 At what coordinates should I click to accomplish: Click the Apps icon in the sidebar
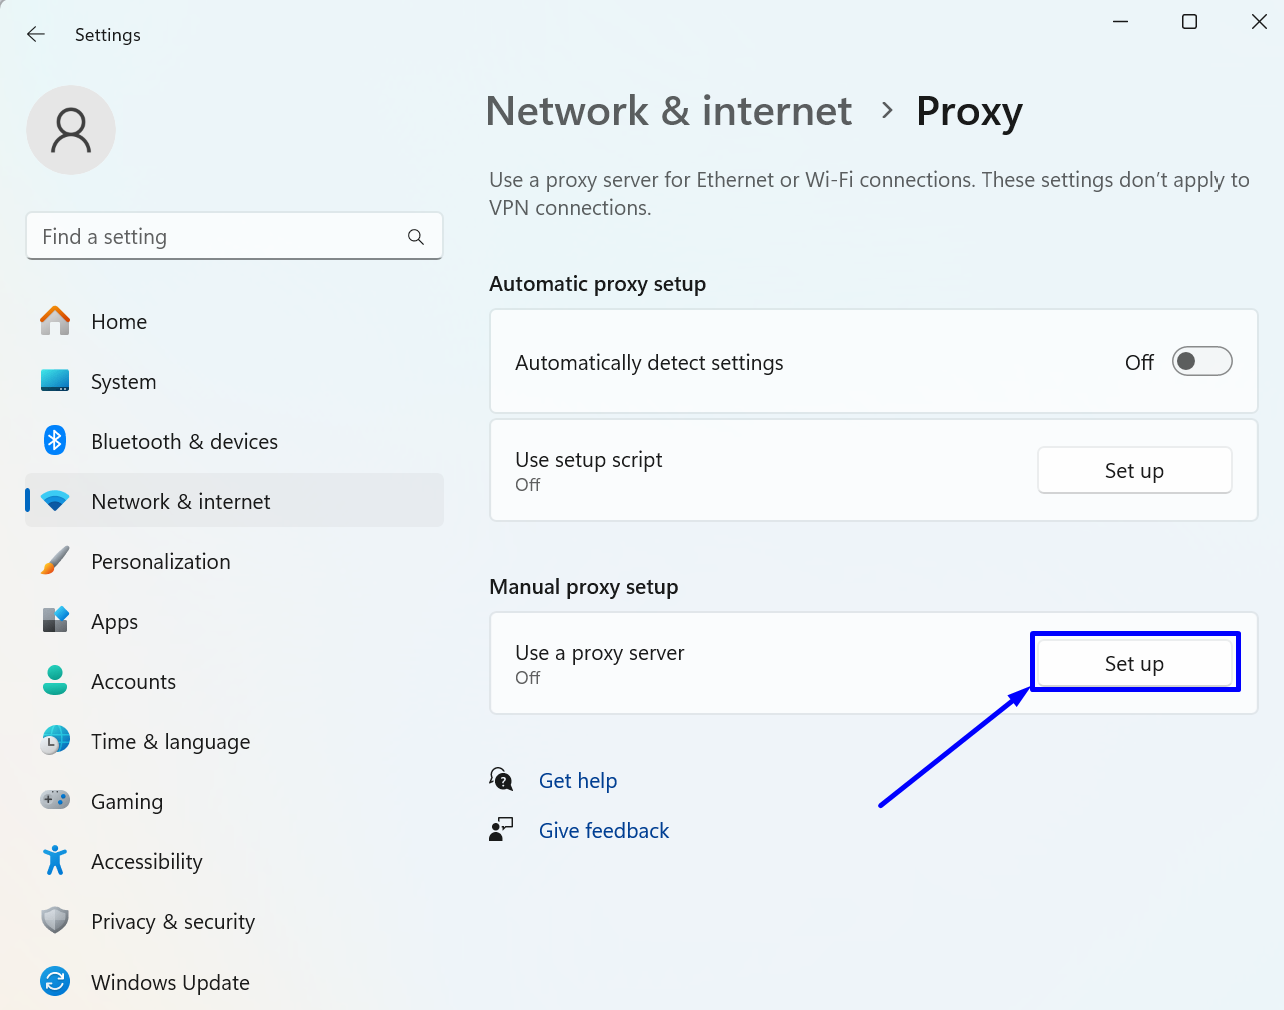[x=55, y=621]
